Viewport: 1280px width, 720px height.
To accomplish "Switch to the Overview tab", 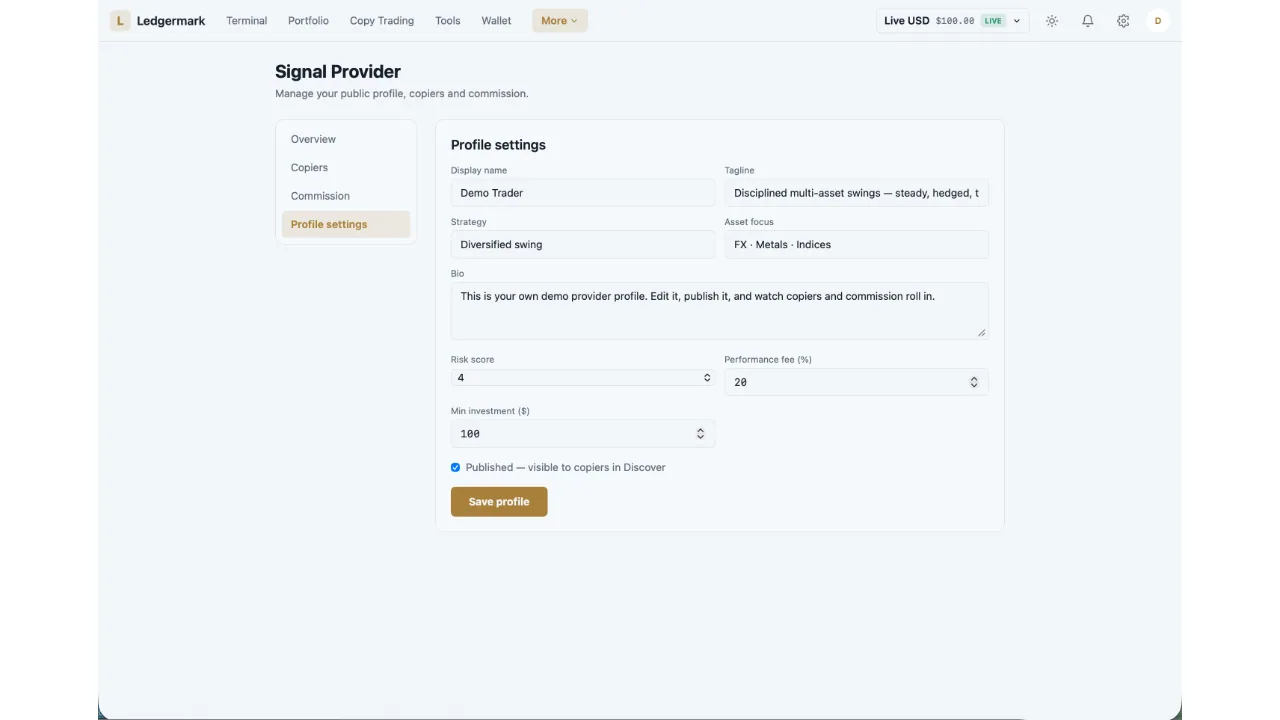I will [346, 139].
